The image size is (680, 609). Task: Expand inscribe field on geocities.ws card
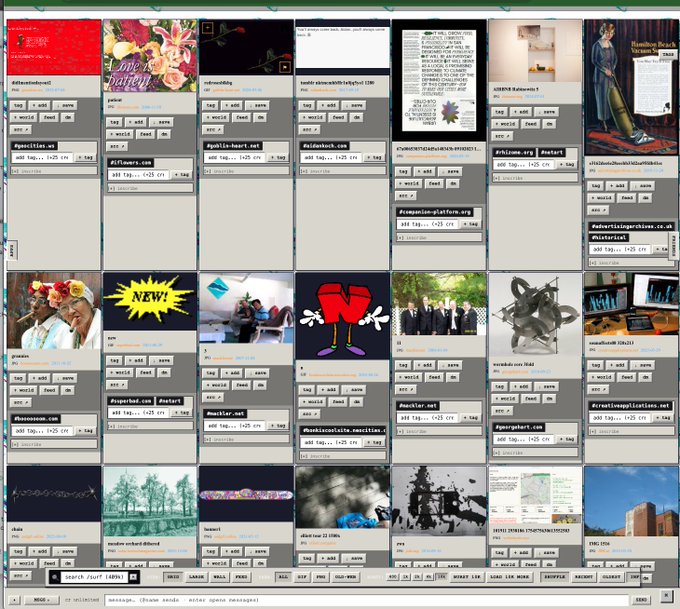pos(54,171)
